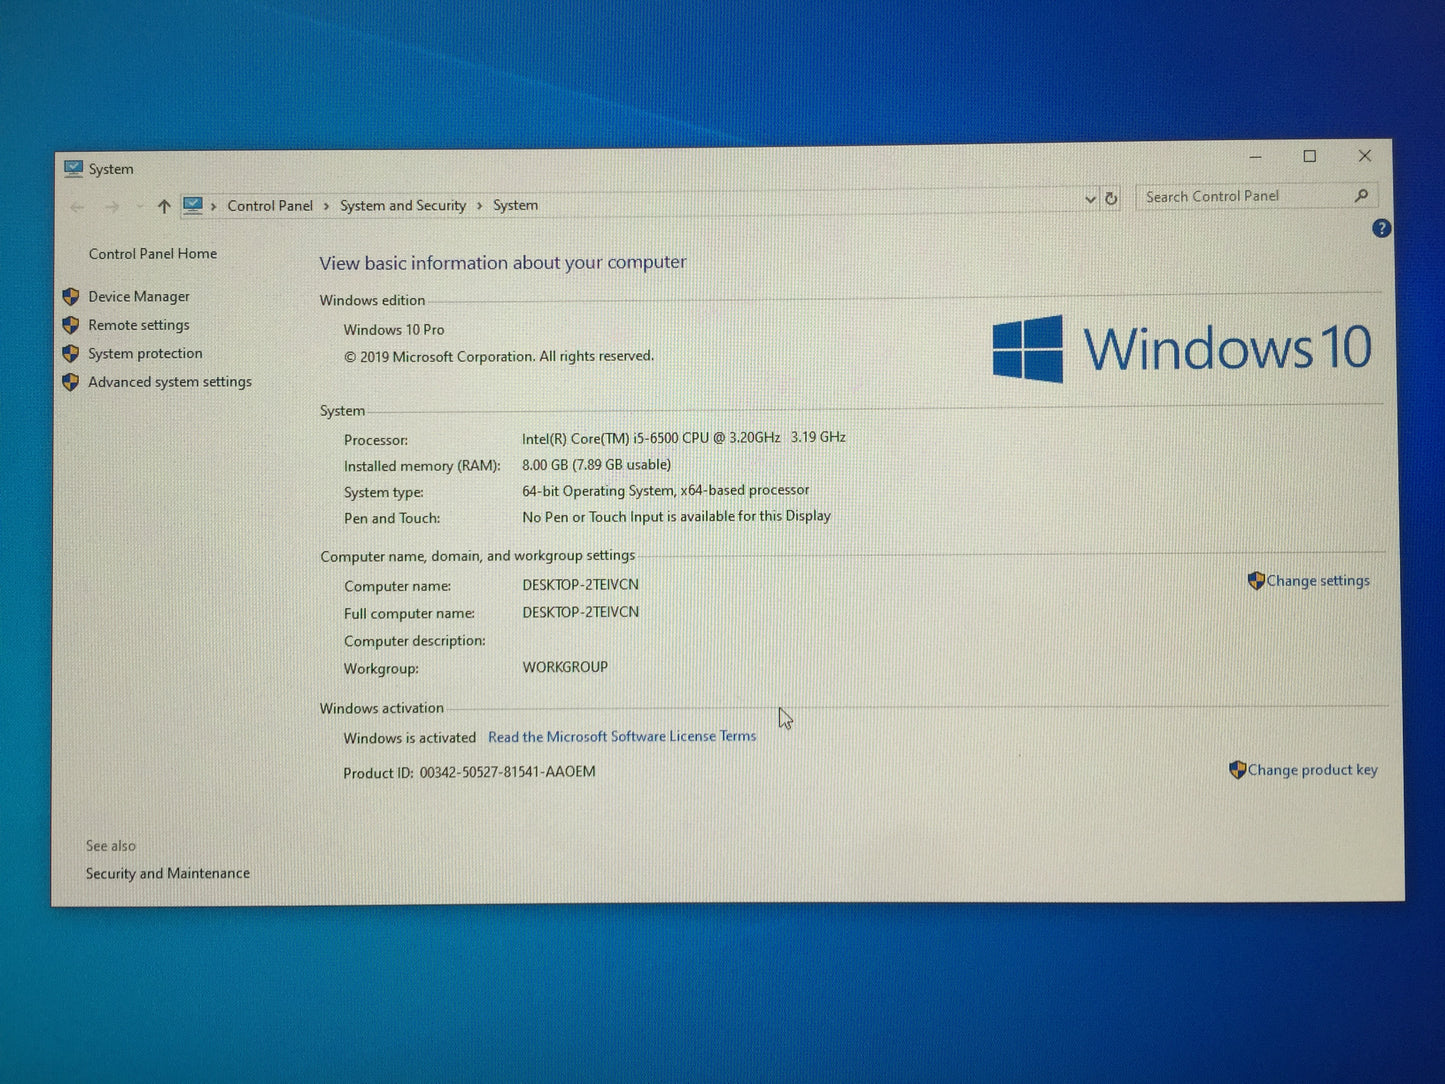
Task: Expand the chevron after Control Panel breadcrumb
Action: pos(326,206)
